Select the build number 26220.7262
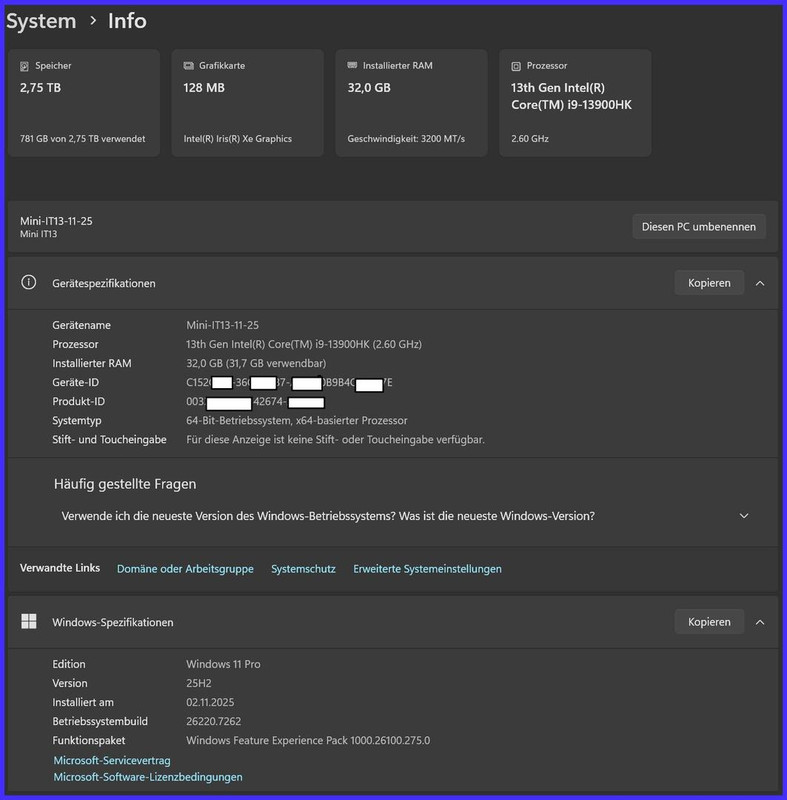This screenshot has height=800, width=787. point(214,721)
